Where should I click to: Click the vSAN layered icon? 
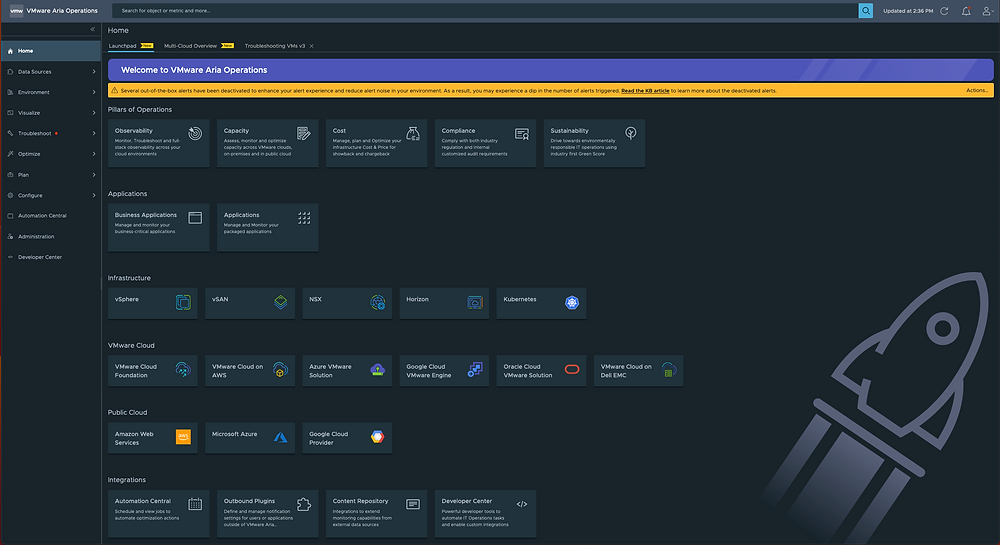click(281, 302)
